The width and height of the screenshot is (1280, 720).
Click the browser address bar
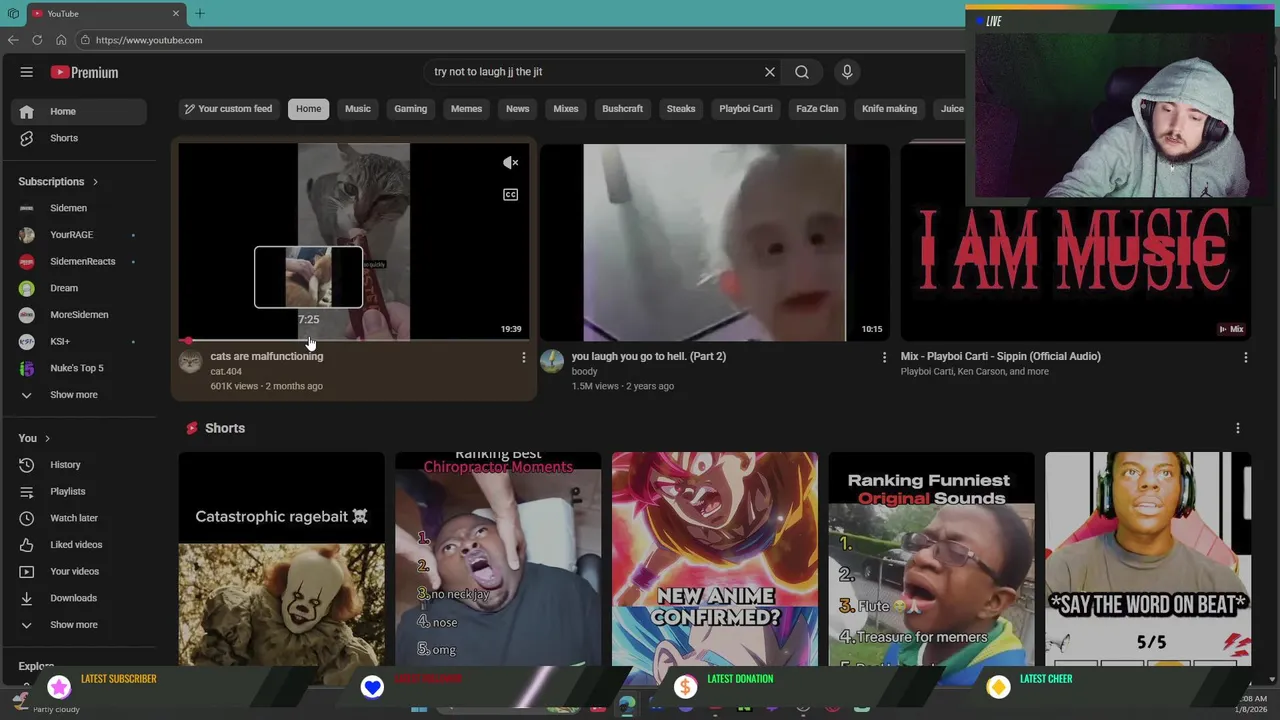520,40
